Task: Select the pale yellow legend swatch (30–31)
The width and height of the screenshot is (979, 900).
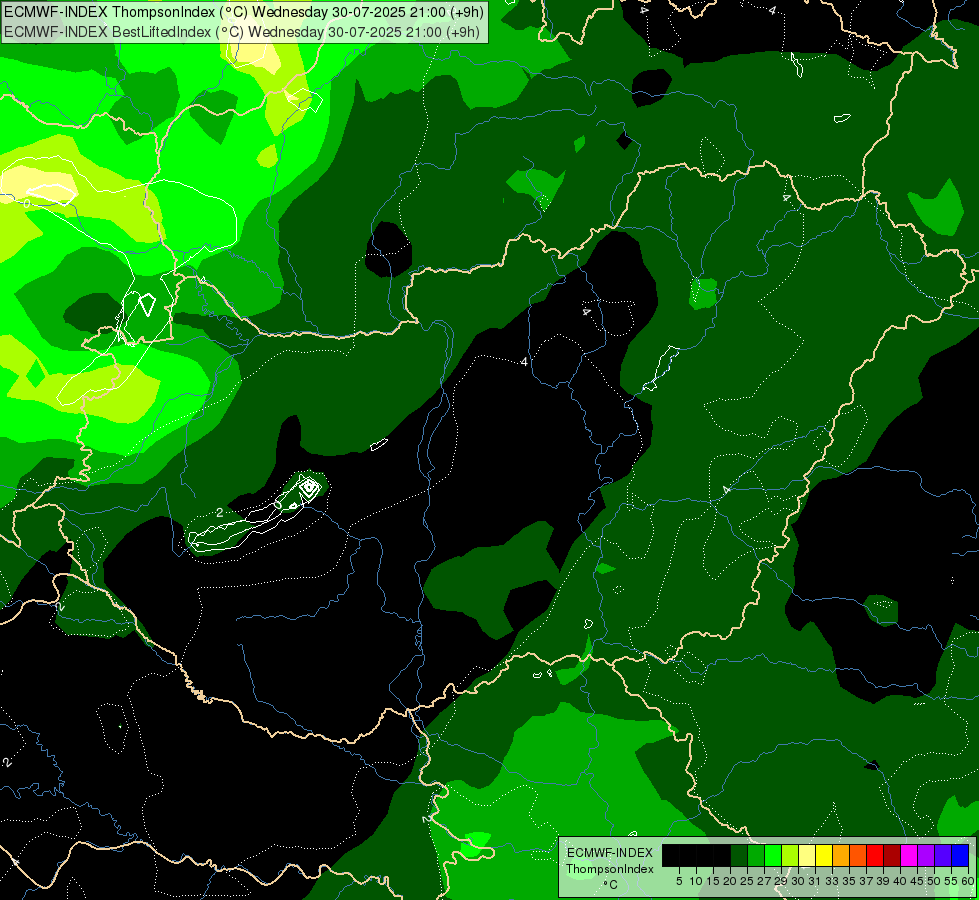Action: coord(807,855)
